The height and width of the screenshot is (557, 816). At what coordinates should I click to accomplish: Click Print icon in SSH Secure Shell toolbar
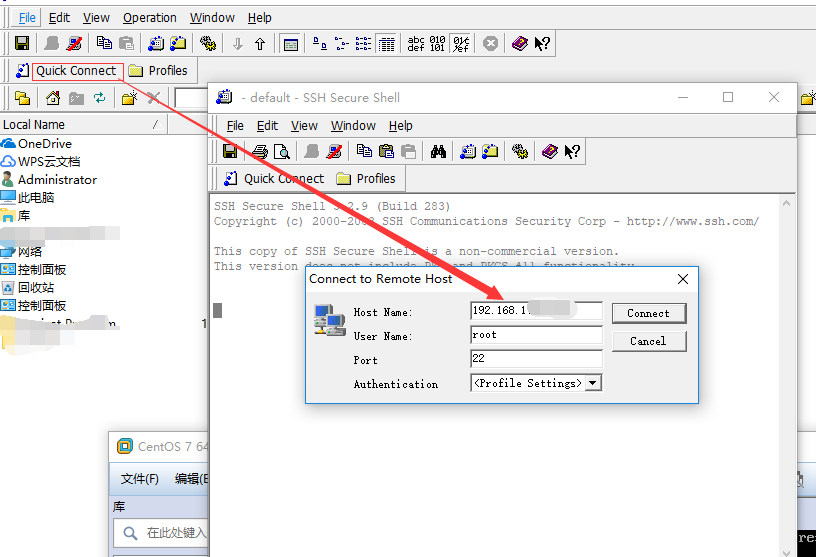pyautogui.click(x=260, y=151)
